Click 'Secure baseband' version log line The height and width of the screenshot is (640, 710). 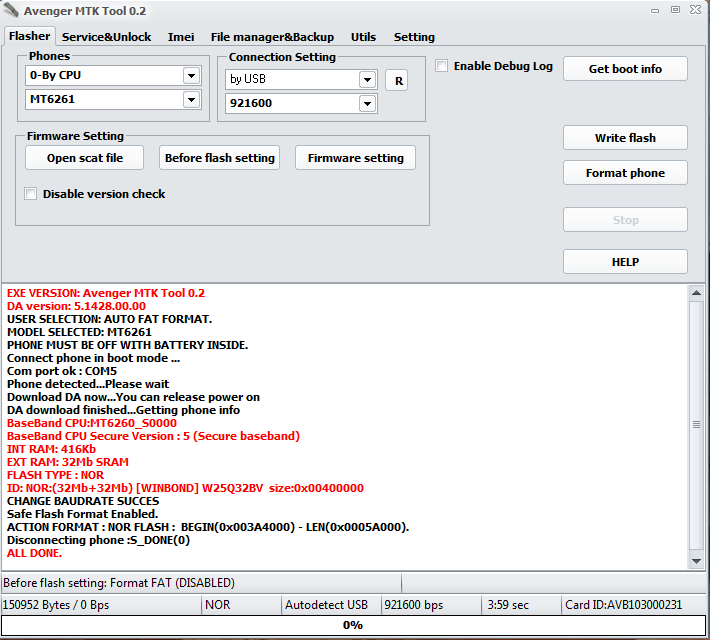point(154,436)
